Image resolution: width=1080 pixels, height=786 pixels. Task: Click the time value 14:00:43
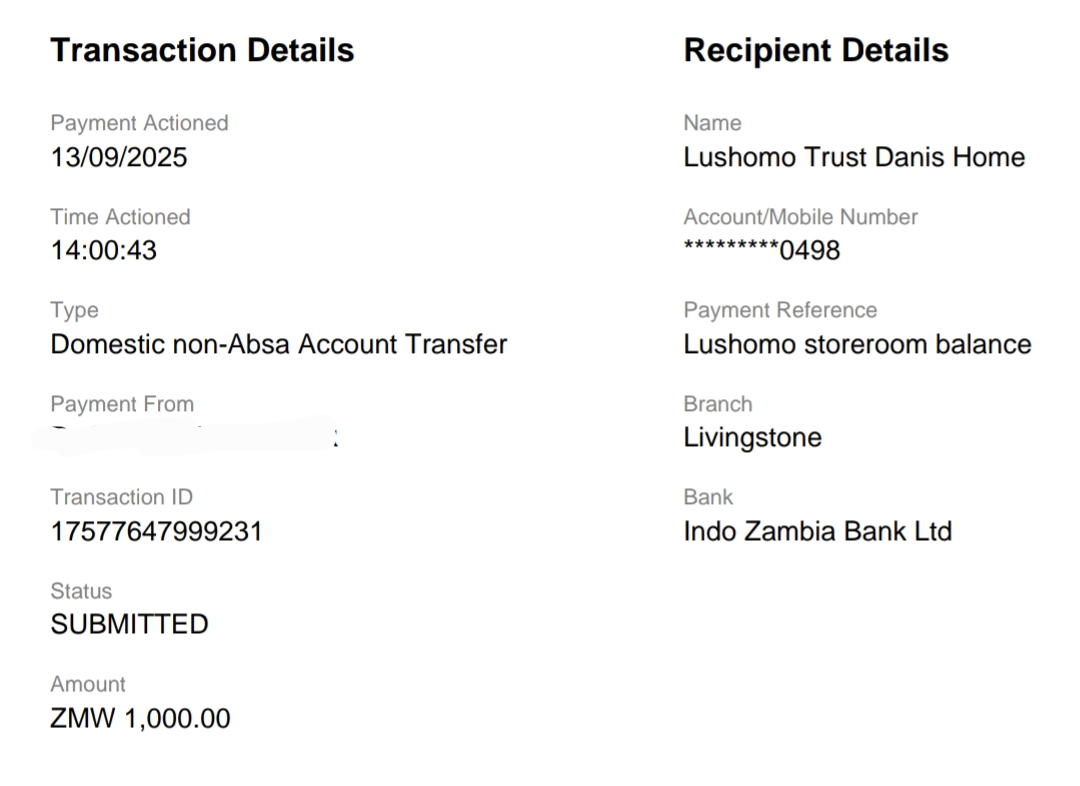[104, 250]
